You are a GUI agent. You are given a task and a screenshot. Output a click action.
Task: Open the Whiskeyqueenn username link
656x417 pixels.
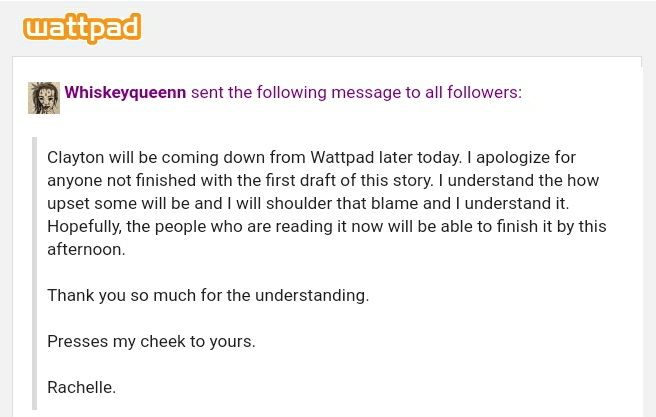coord(126,92)
